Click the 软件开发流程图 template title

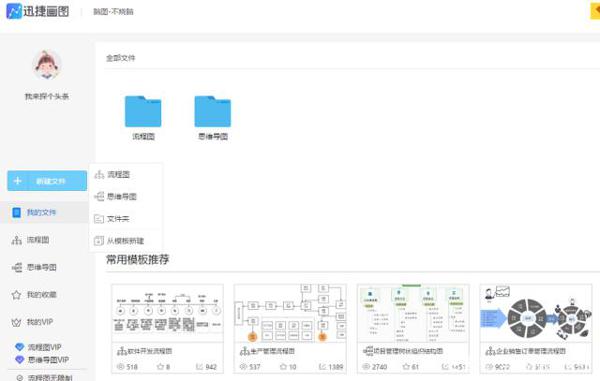150,351
